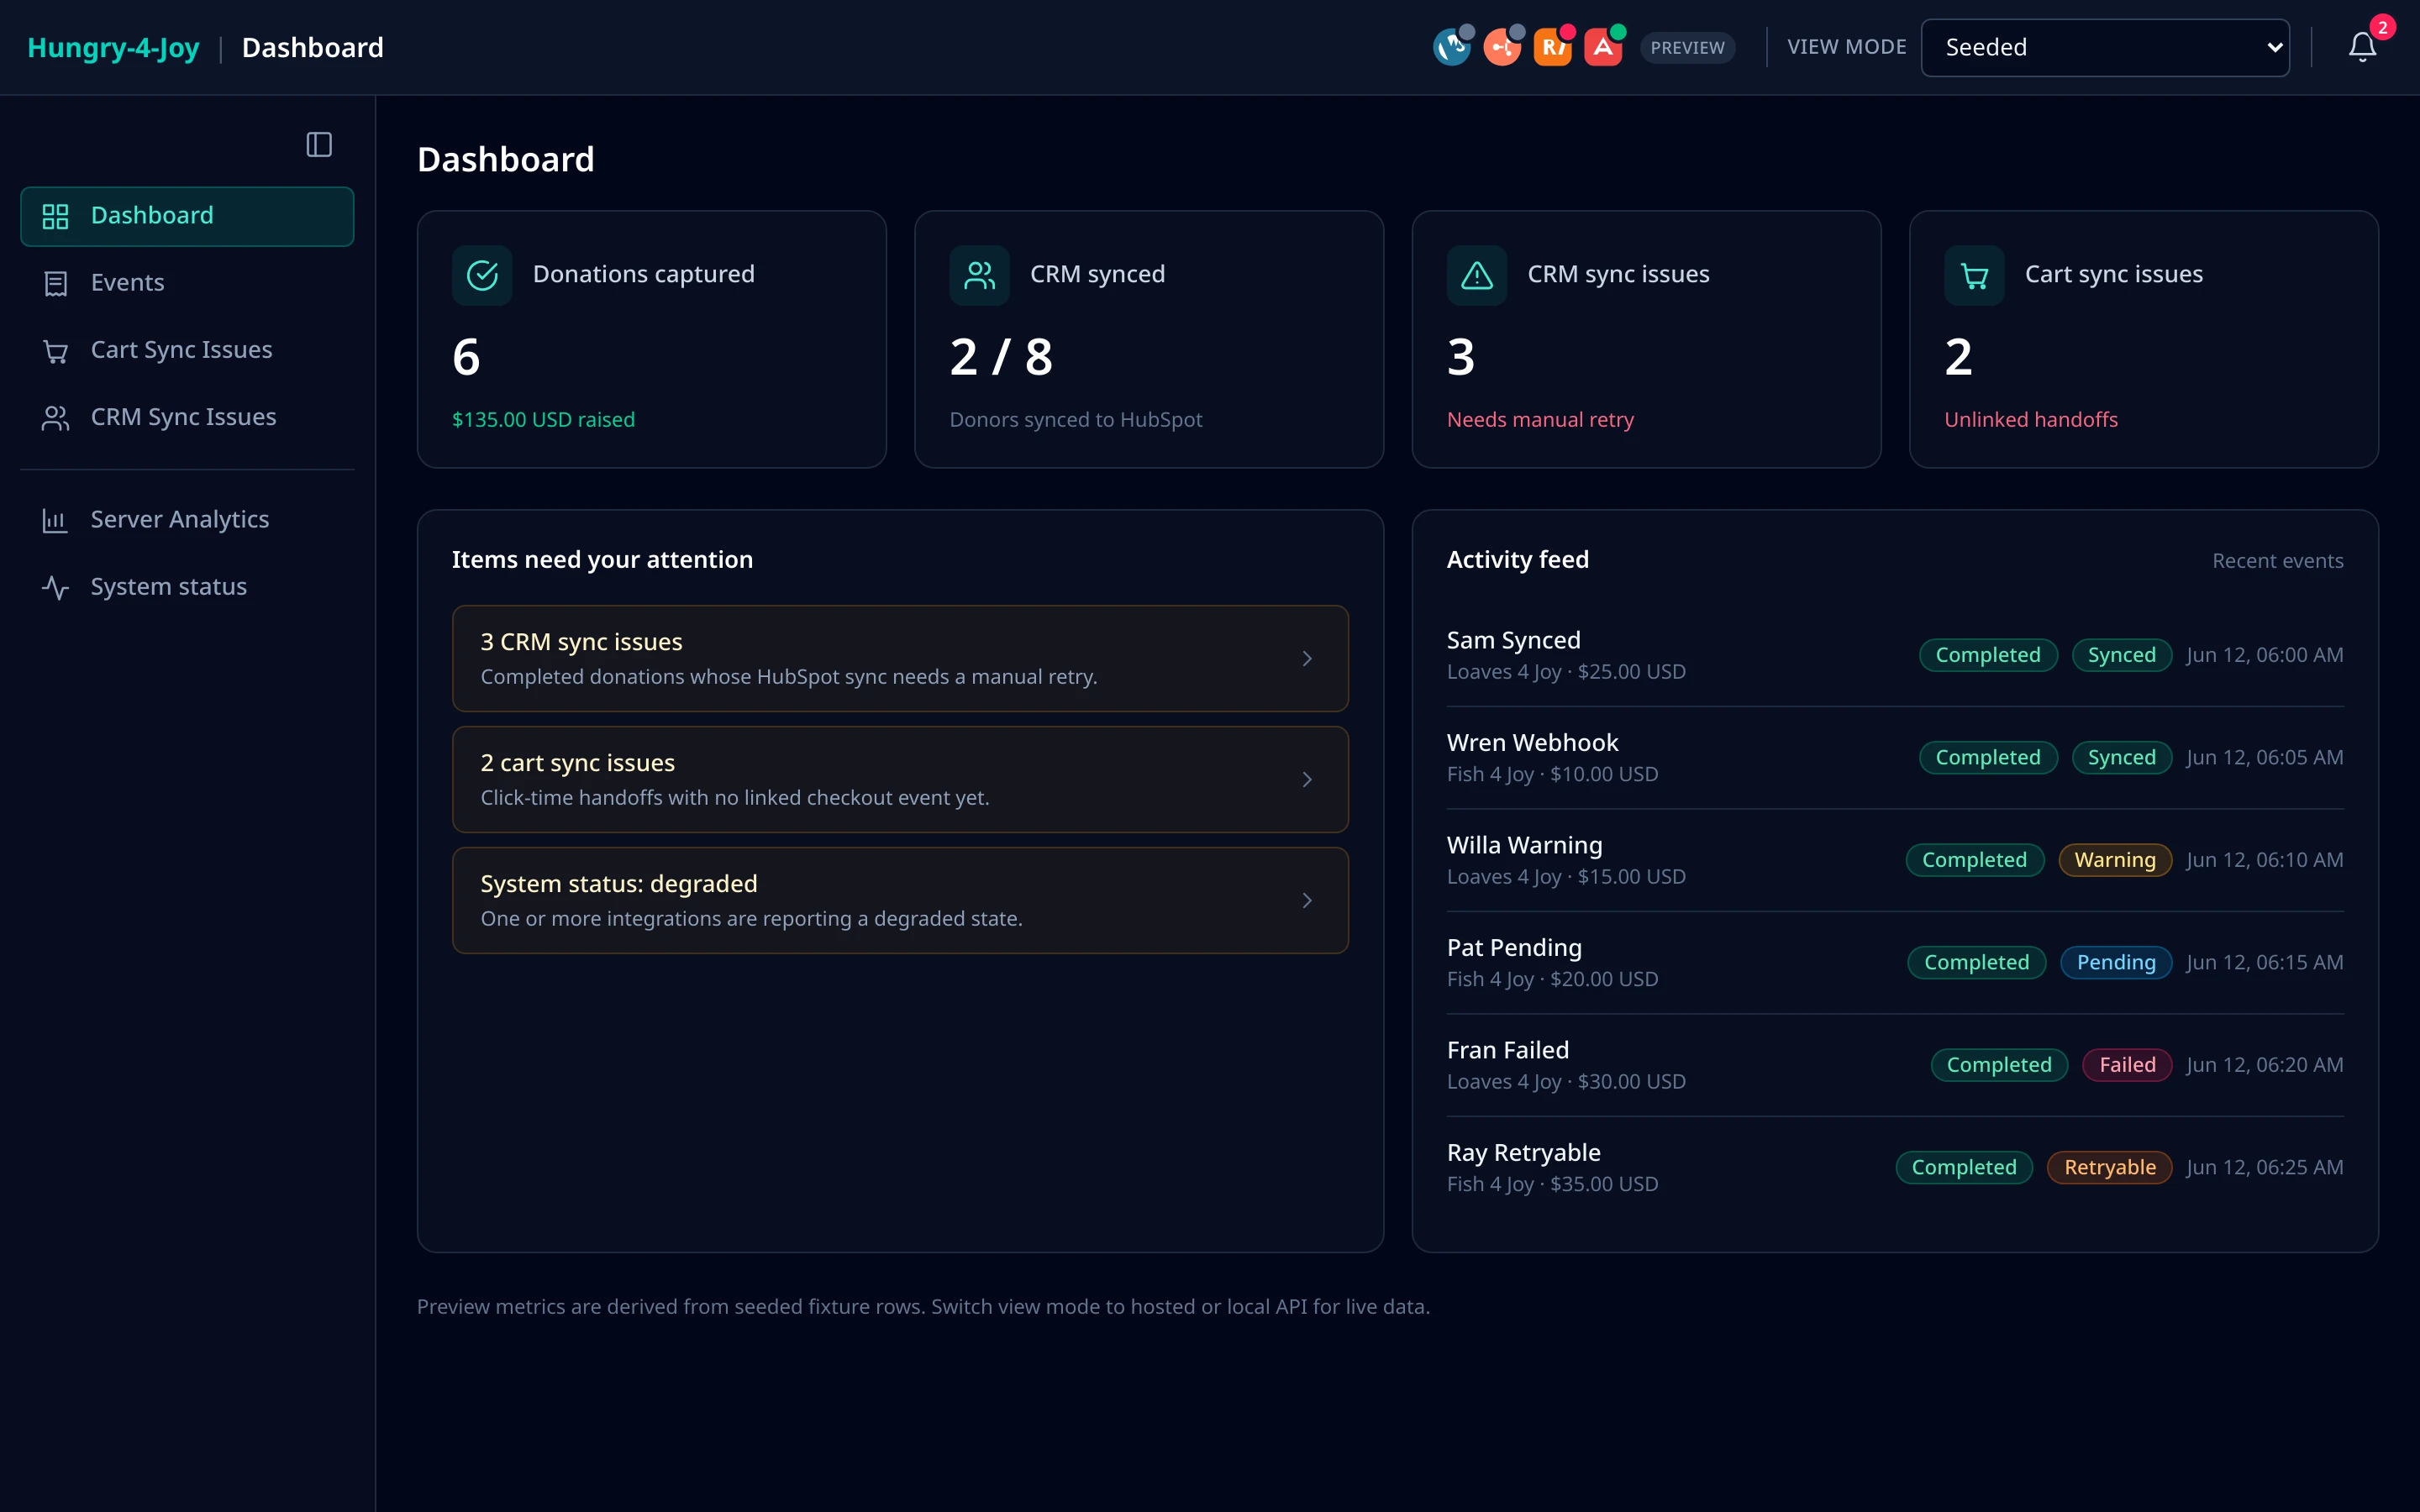Click the 'Unlinked handoffs' text
The width and height of the screenshot is (2420, 1512).
click(x=2031, y=420)
